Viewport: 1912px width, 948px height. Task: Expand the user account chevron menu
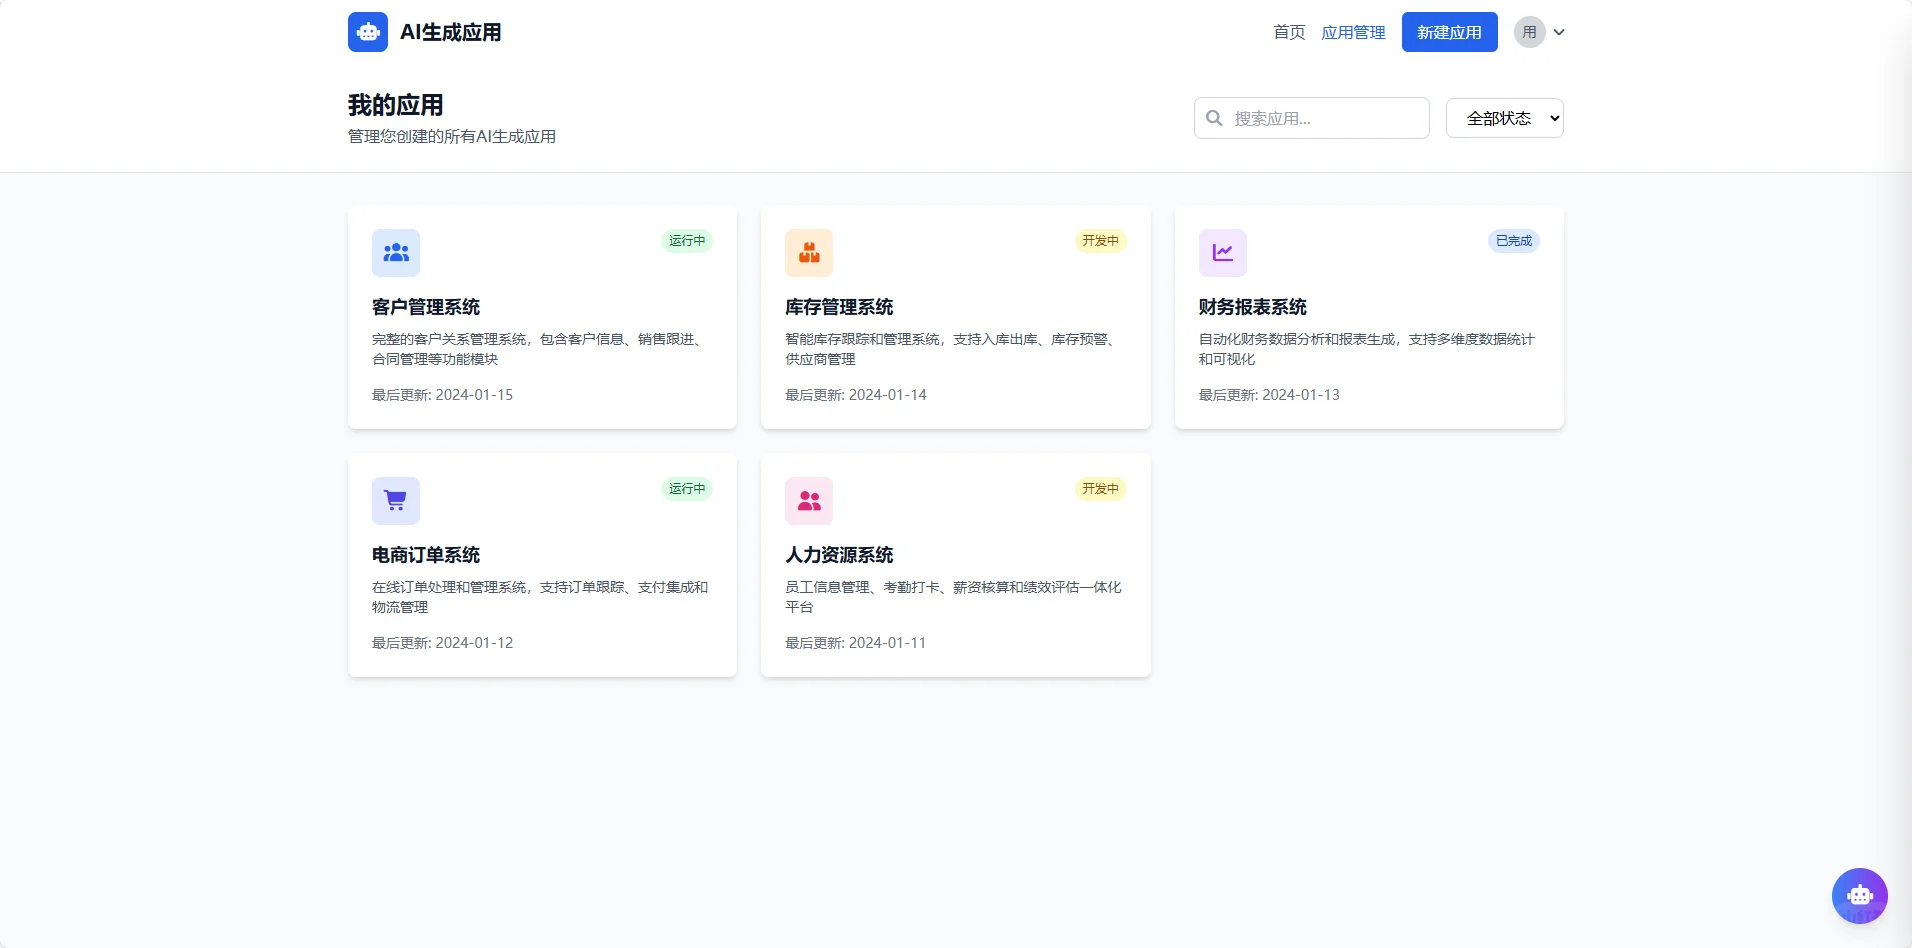tap(1557, 31)
